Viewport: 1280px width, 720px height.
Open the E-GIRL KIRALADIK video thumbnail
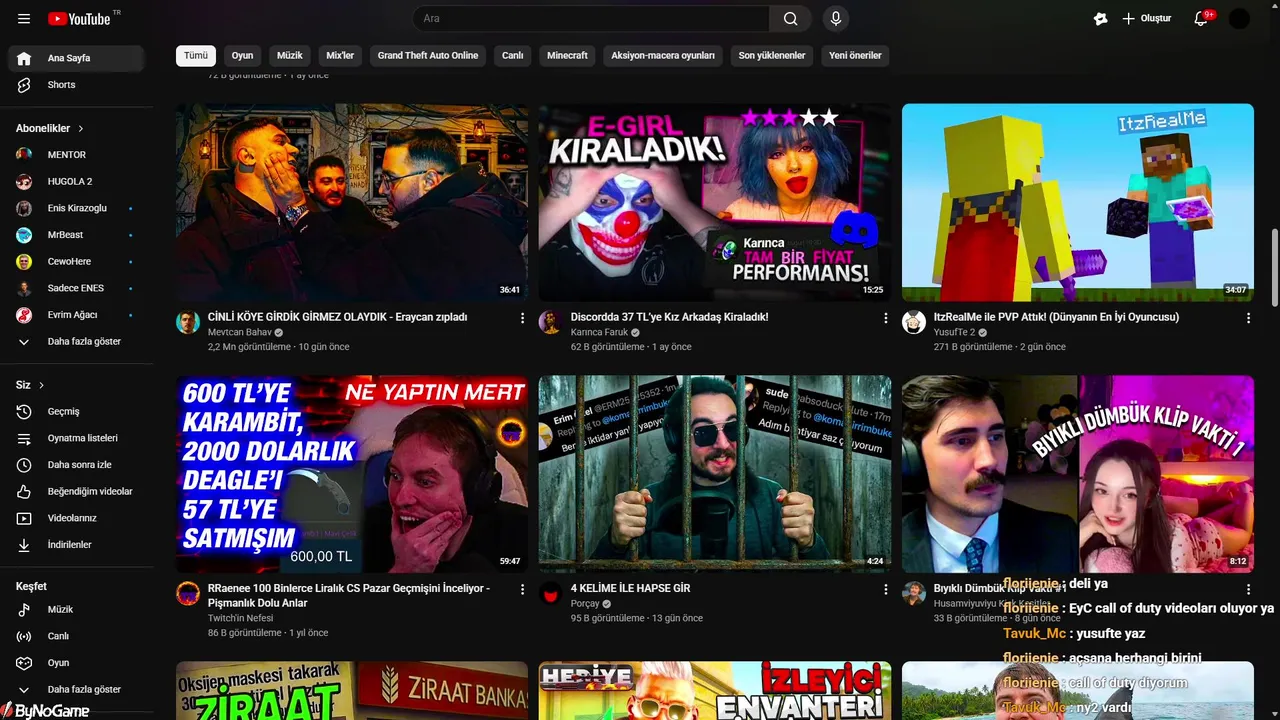pyautogui.click(x=715, y=202)
